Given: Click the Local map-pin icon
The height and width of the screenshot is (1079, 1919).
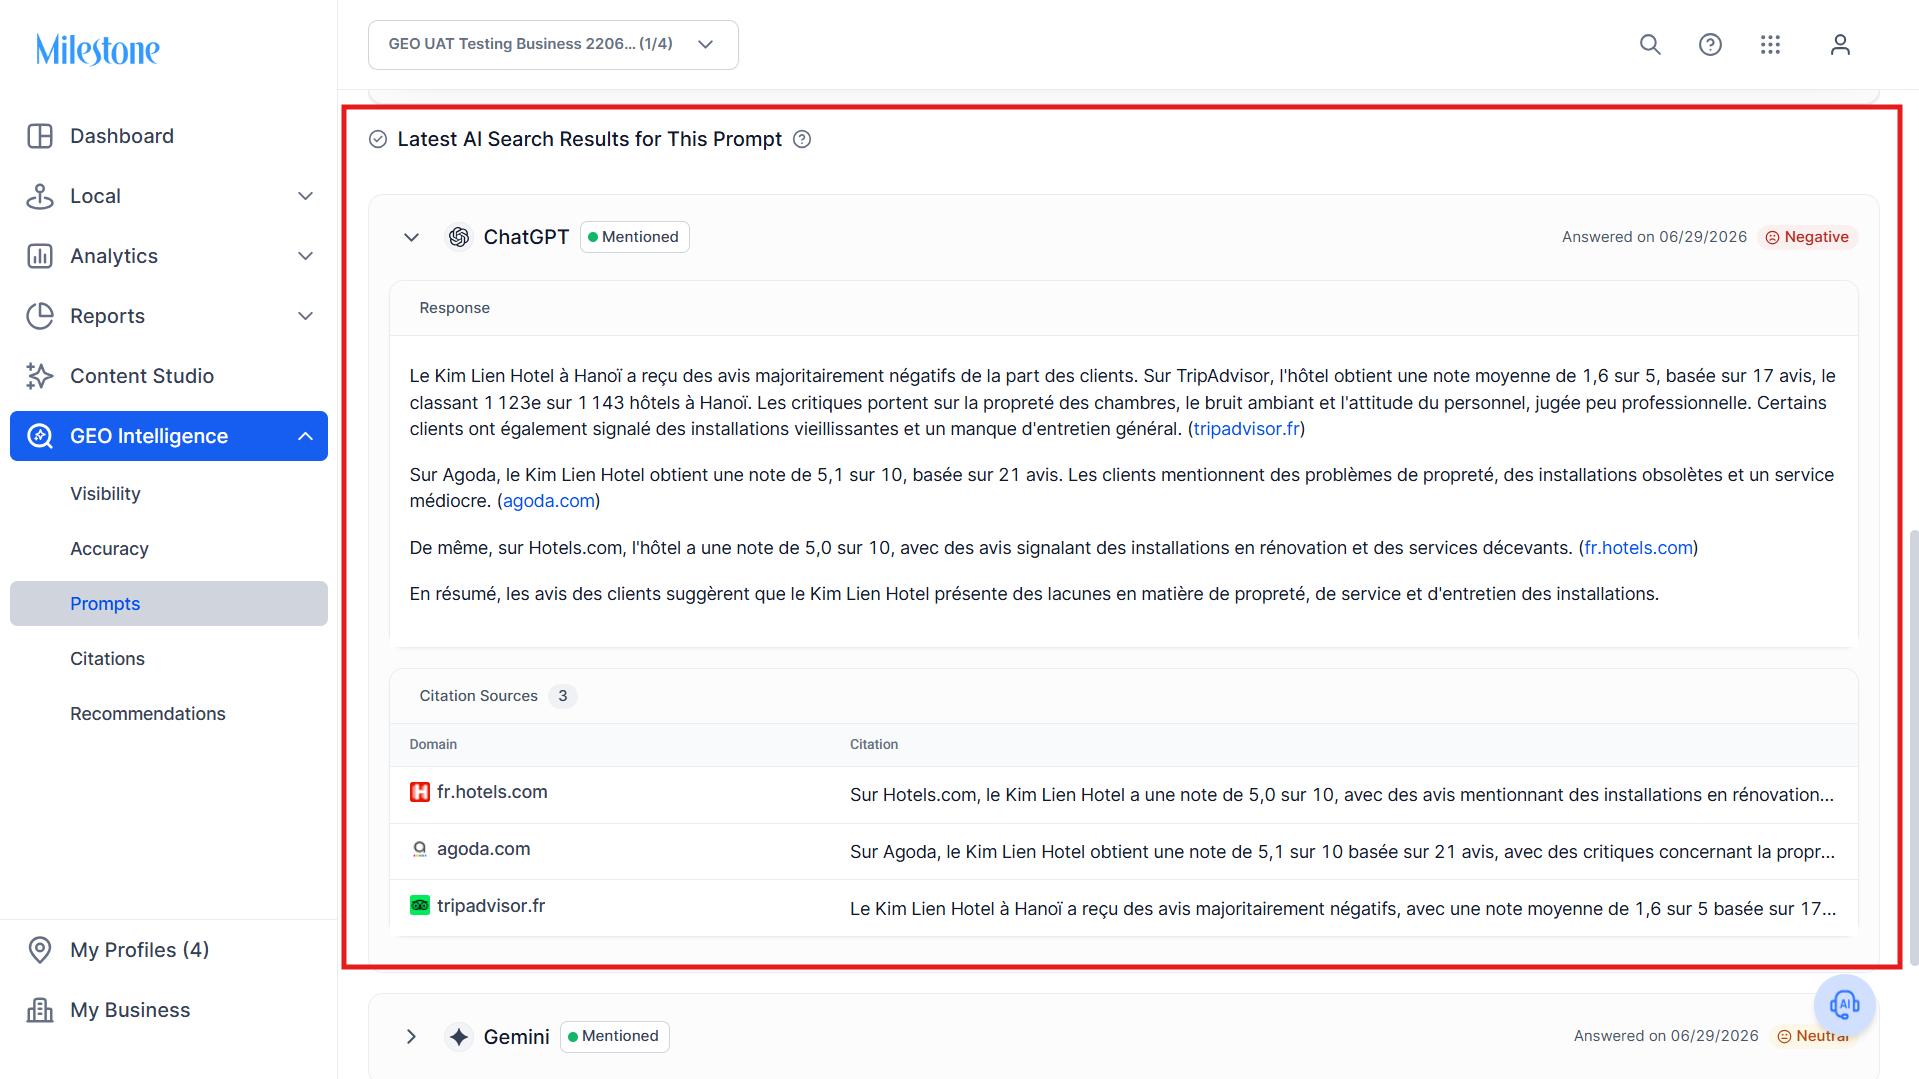Looking at the screenshot, I should point(40,196).
